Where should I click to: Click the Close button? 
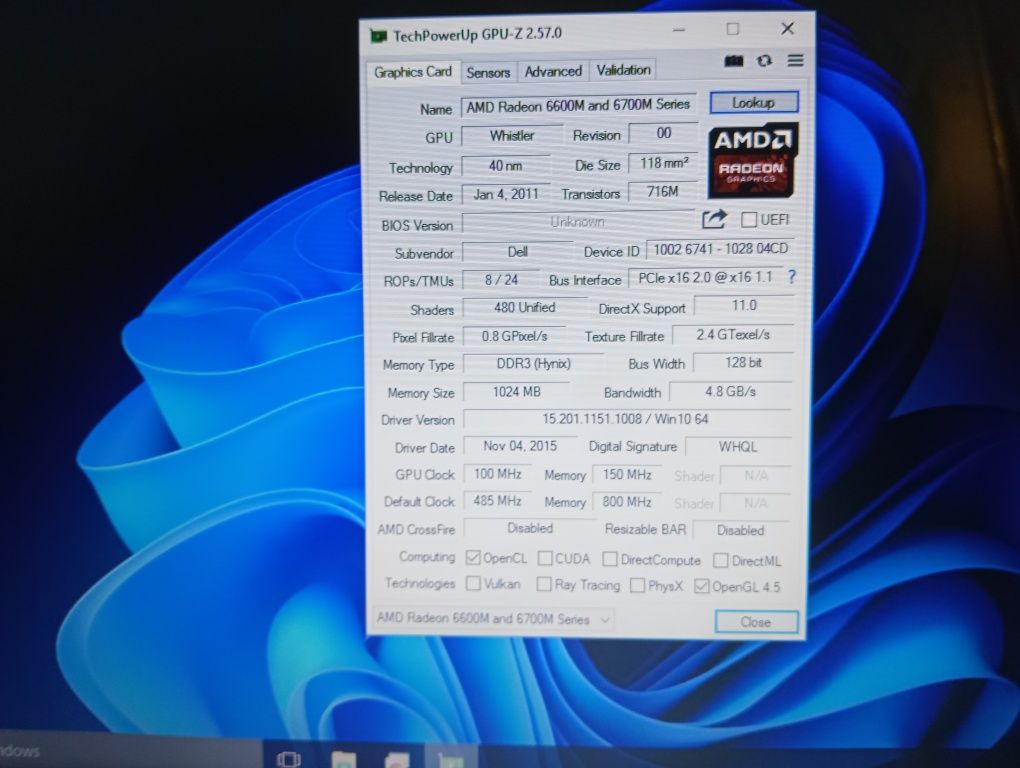coord(756,622)
